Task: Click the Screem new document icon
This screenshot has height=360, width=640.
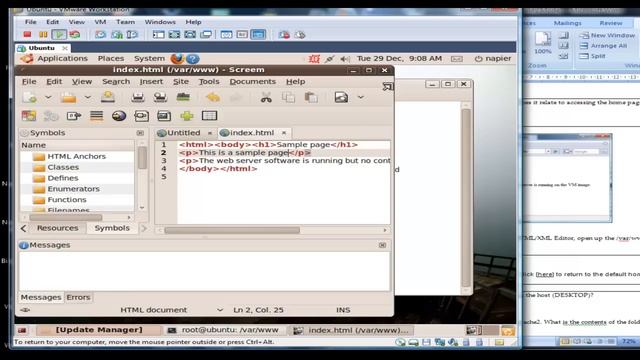Action: point(30,97)
